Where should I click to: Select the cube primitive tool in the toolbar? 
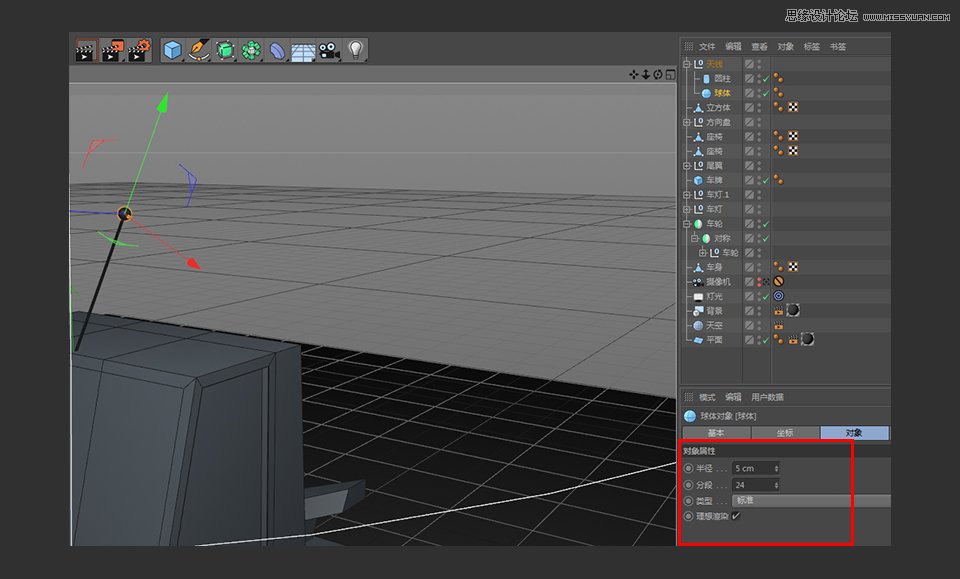[x=171, y=49]
